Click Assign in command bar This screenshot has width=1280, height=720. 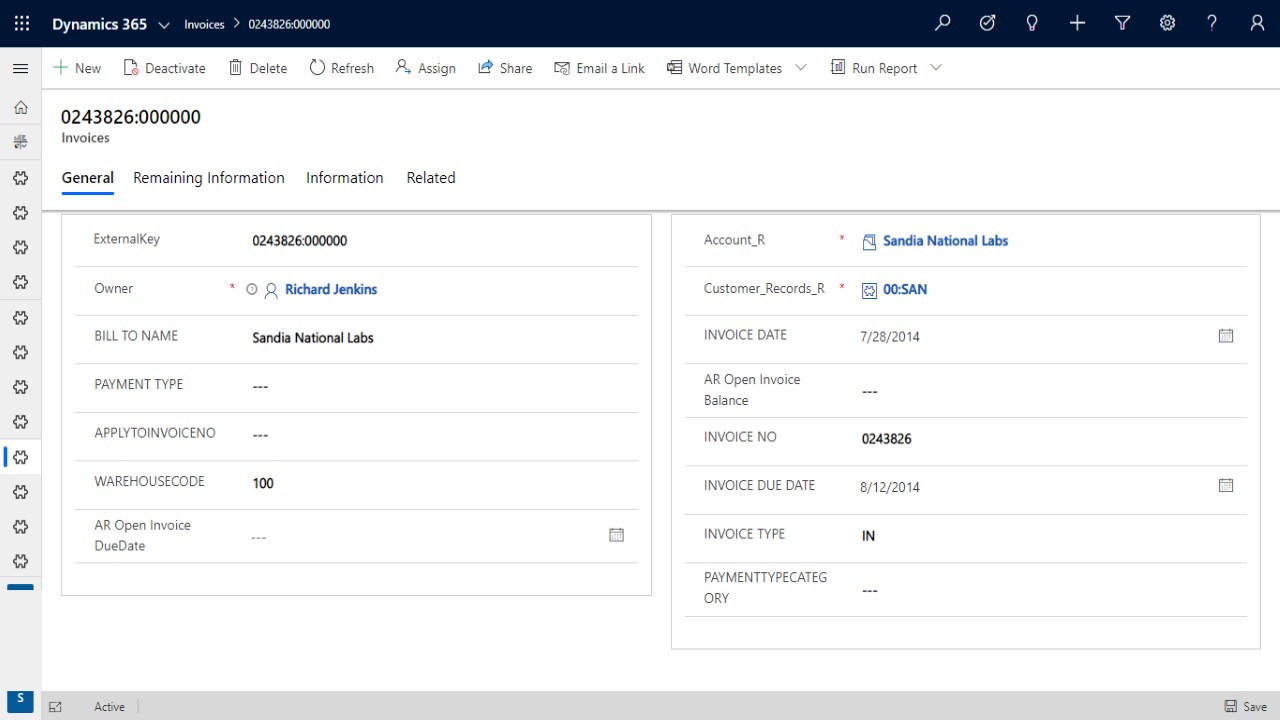426,68
